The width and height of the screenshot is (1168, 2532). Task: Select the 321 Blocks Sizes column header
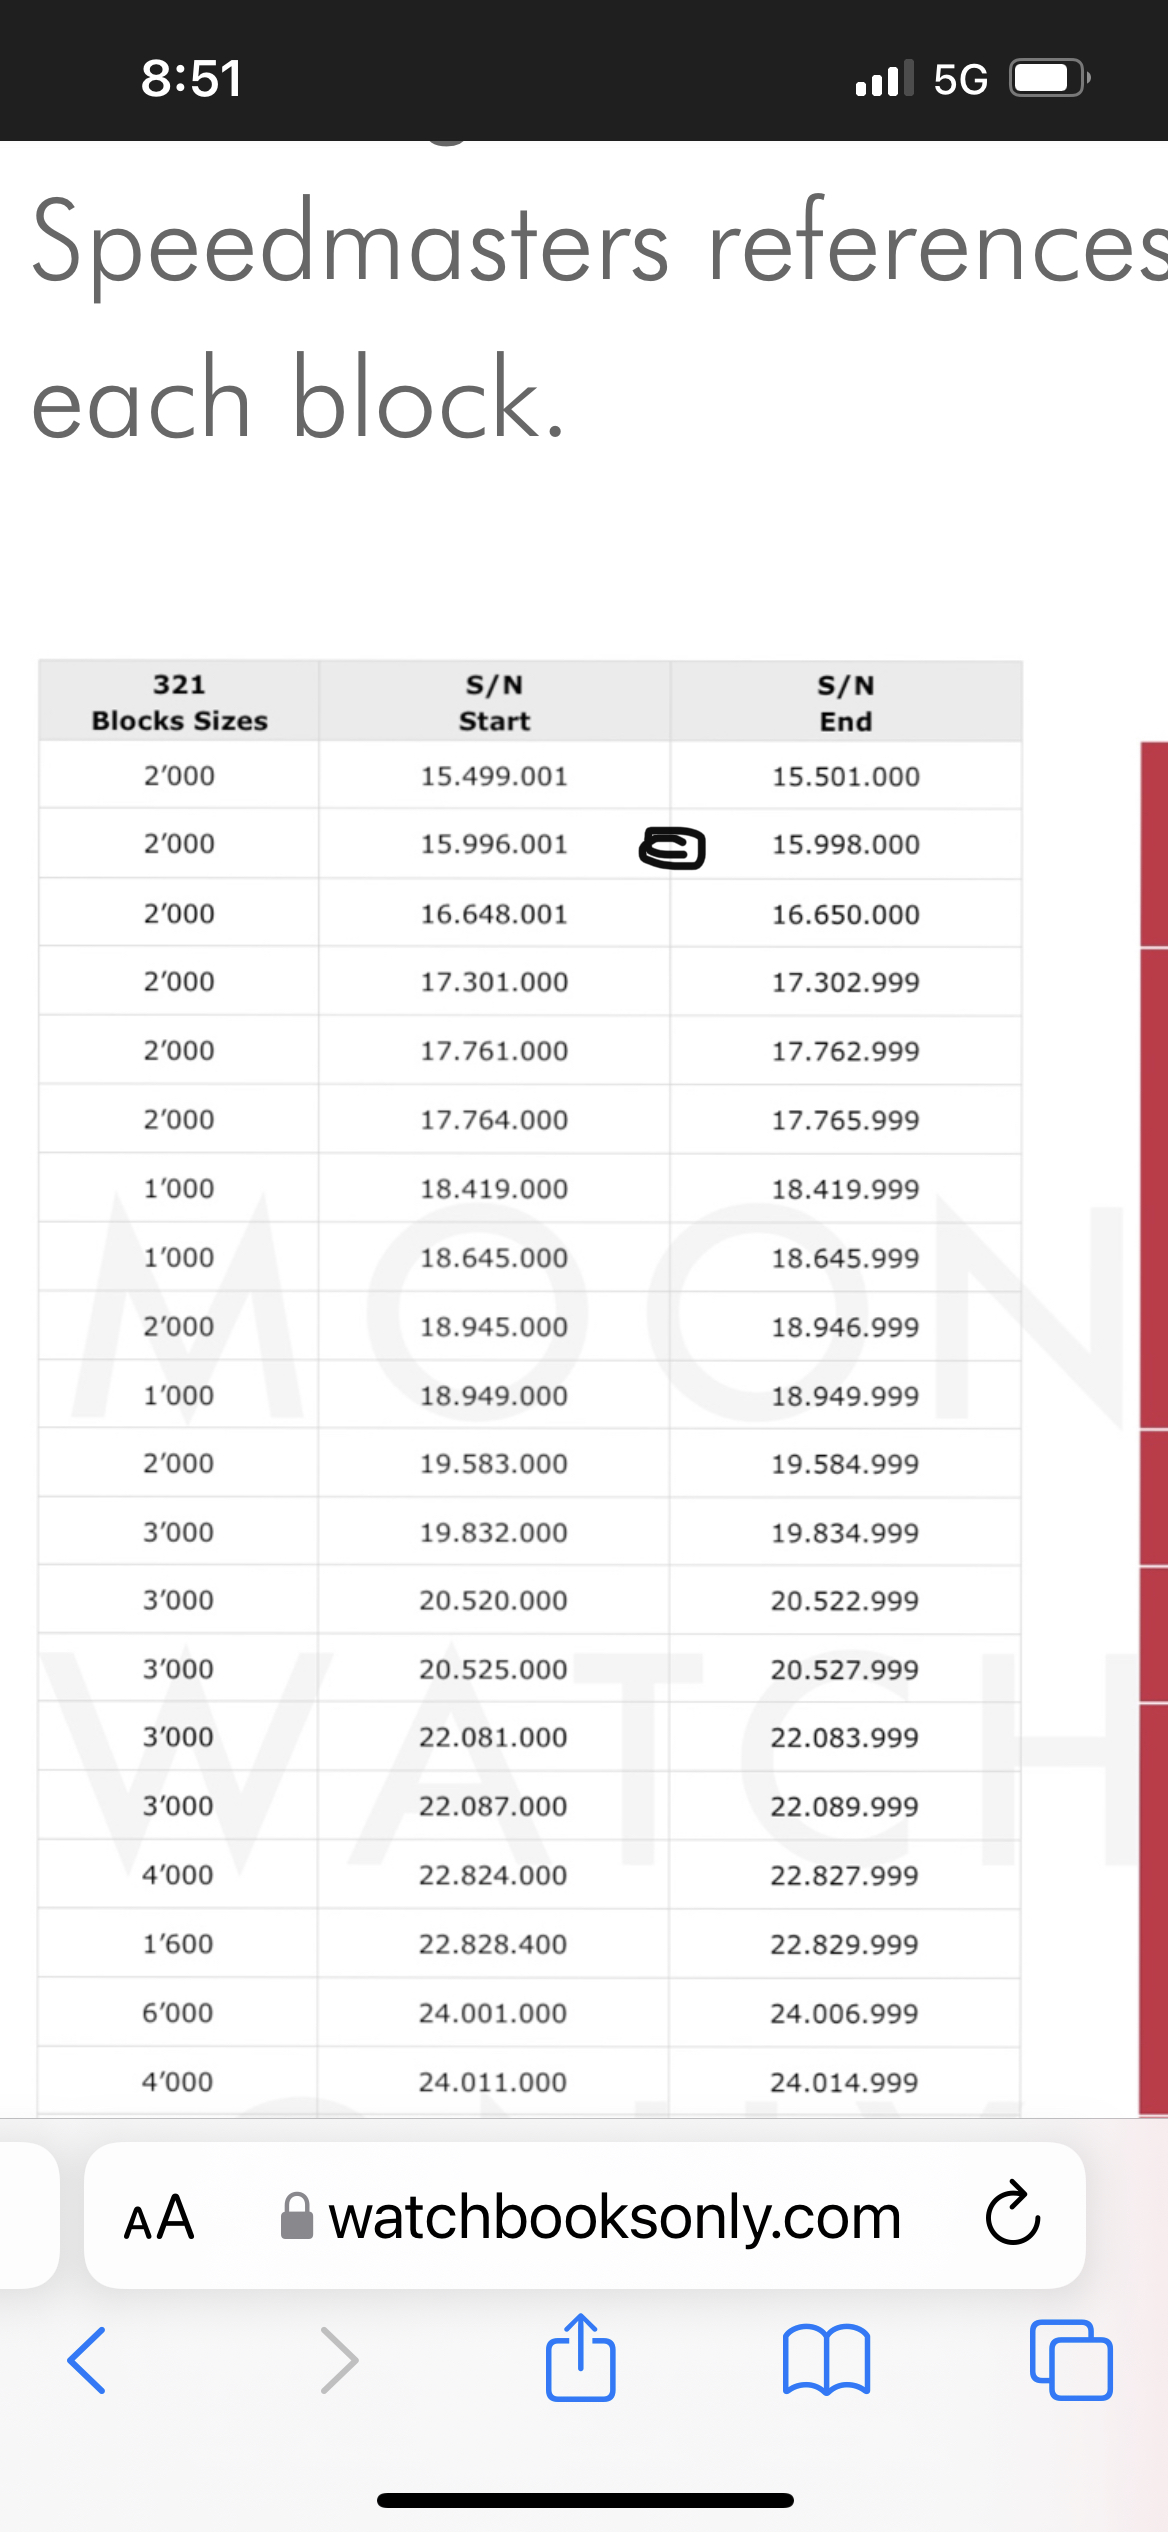pyautogui.click(x=180, y=702)
